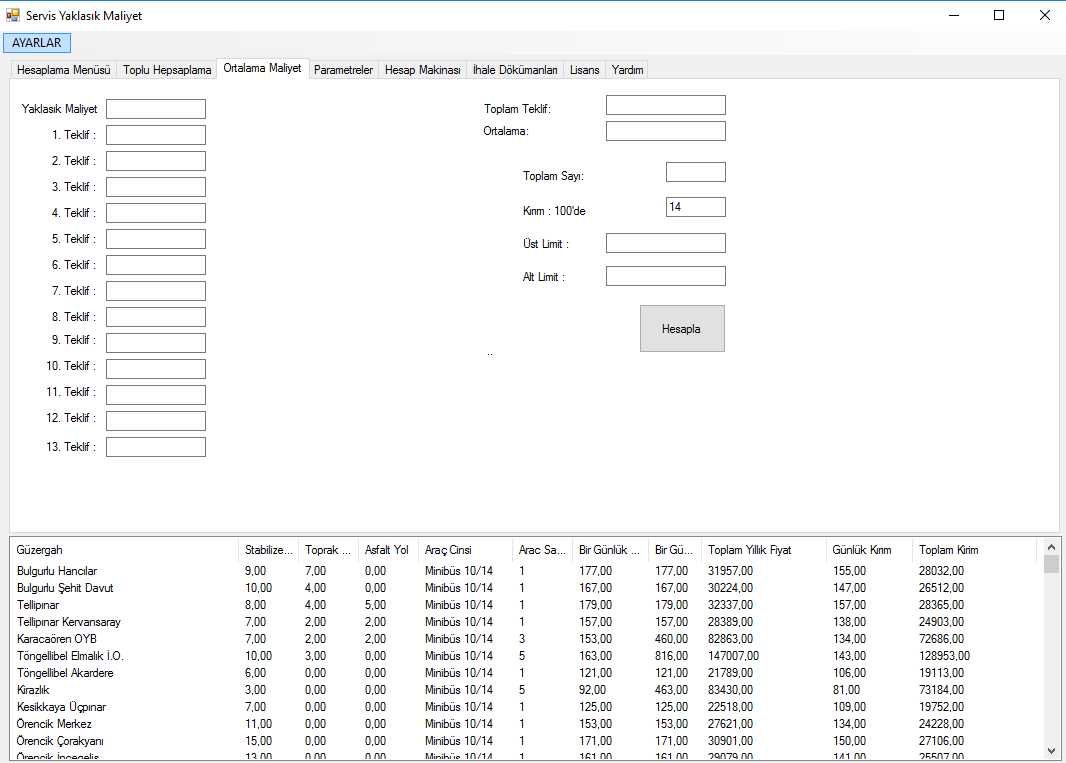Click the 1. Teklif input box

click(156, 135)
